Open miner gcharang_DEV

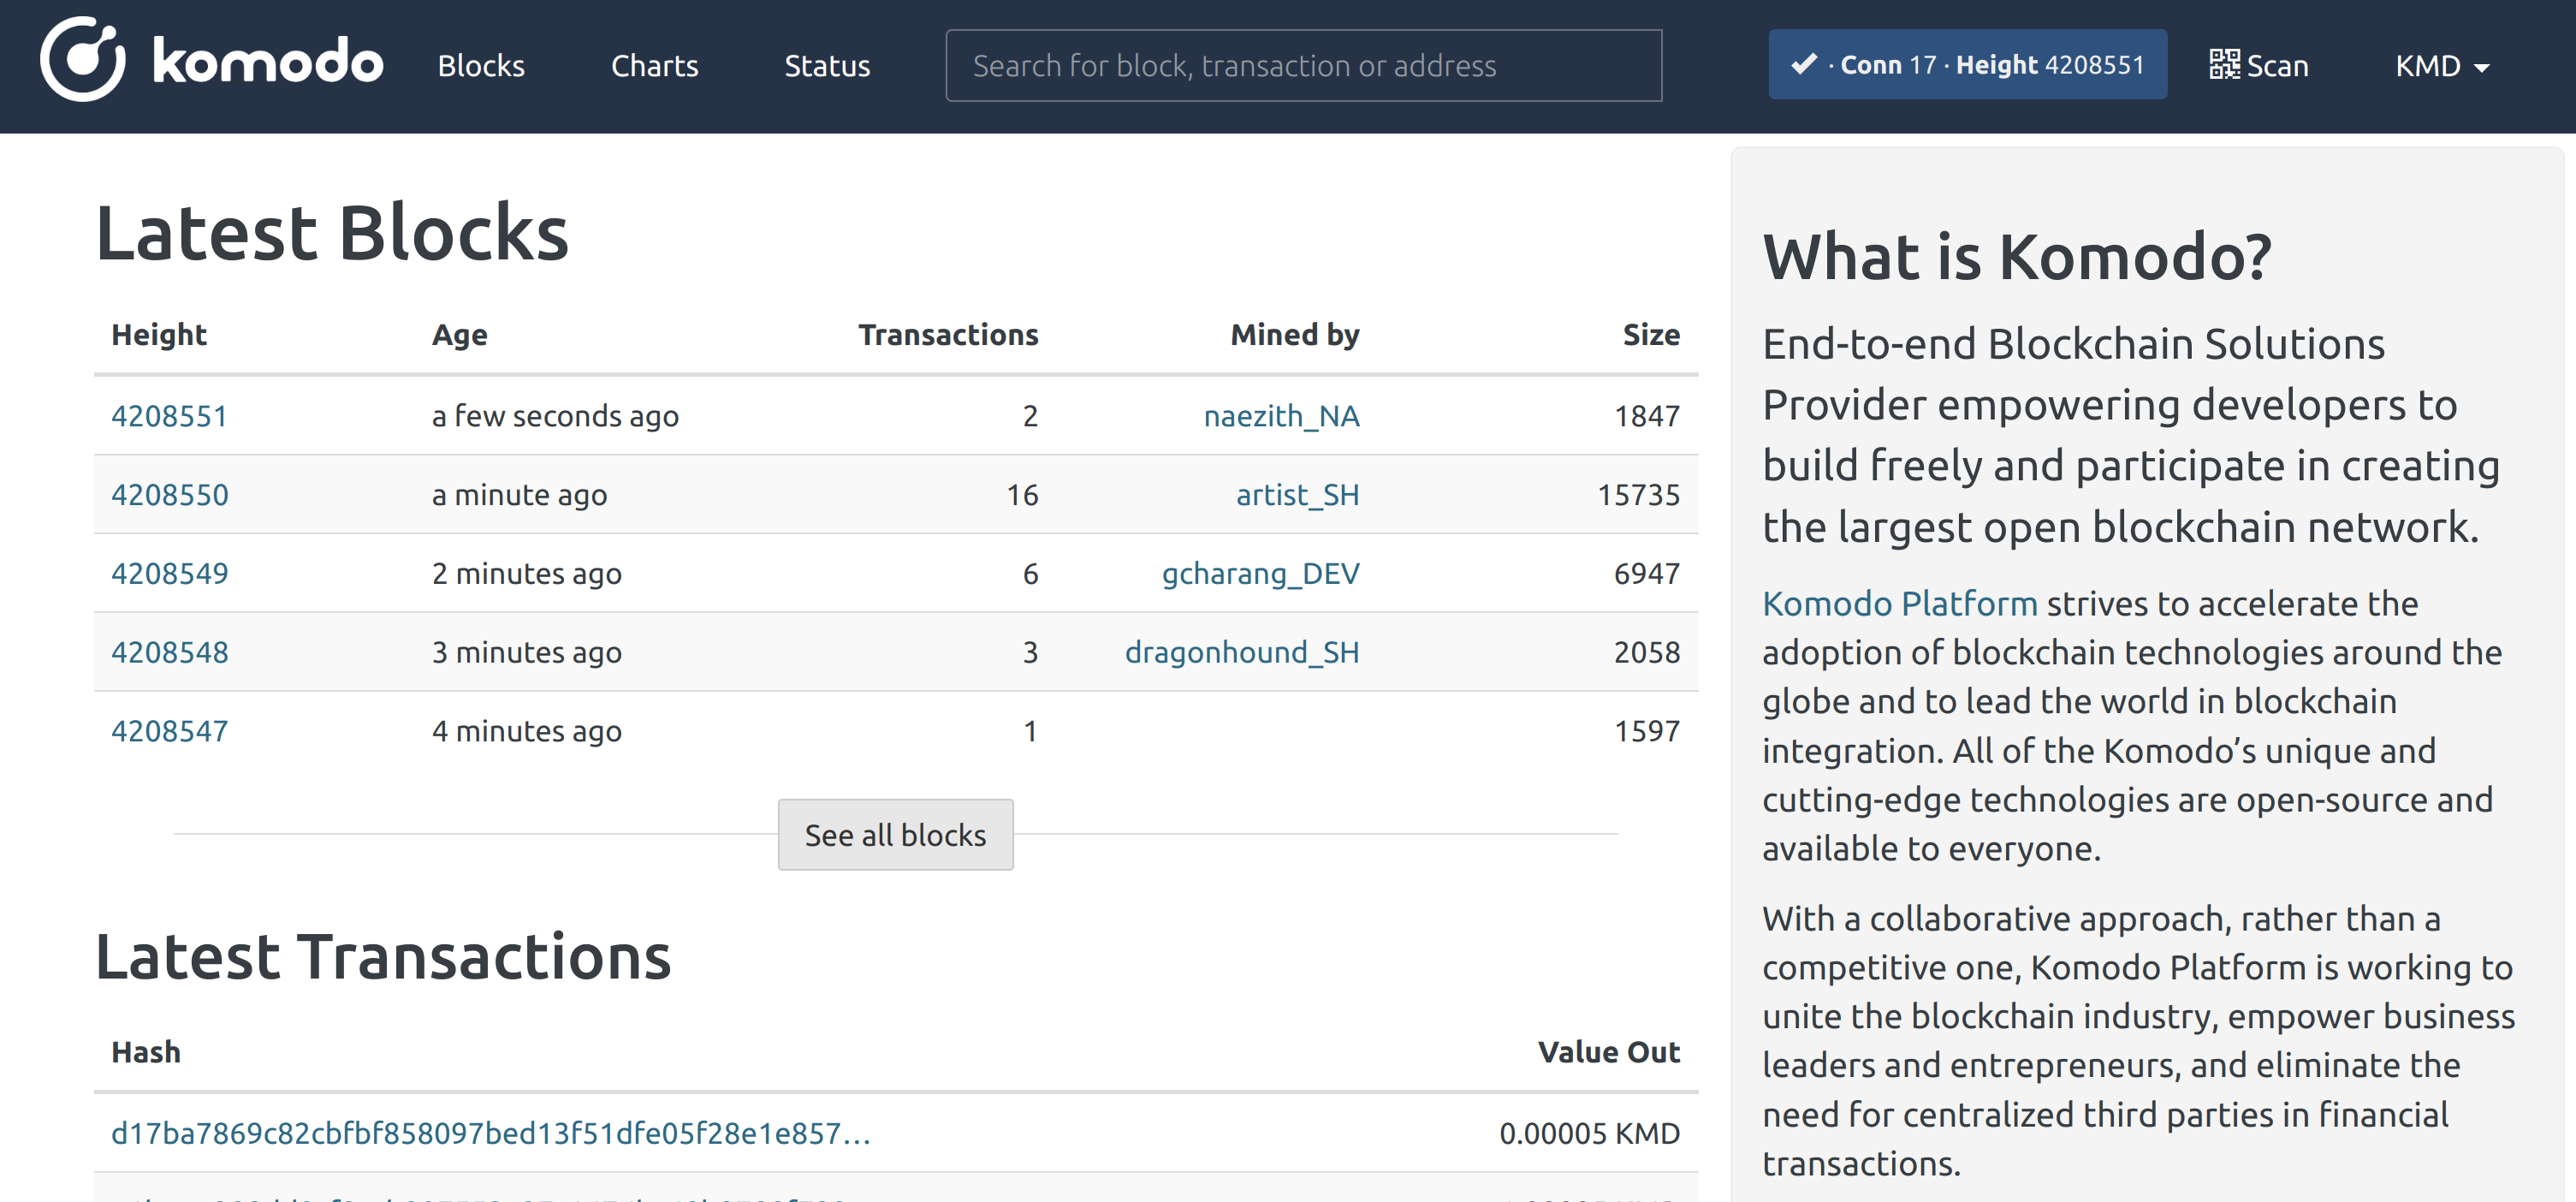1260,574
